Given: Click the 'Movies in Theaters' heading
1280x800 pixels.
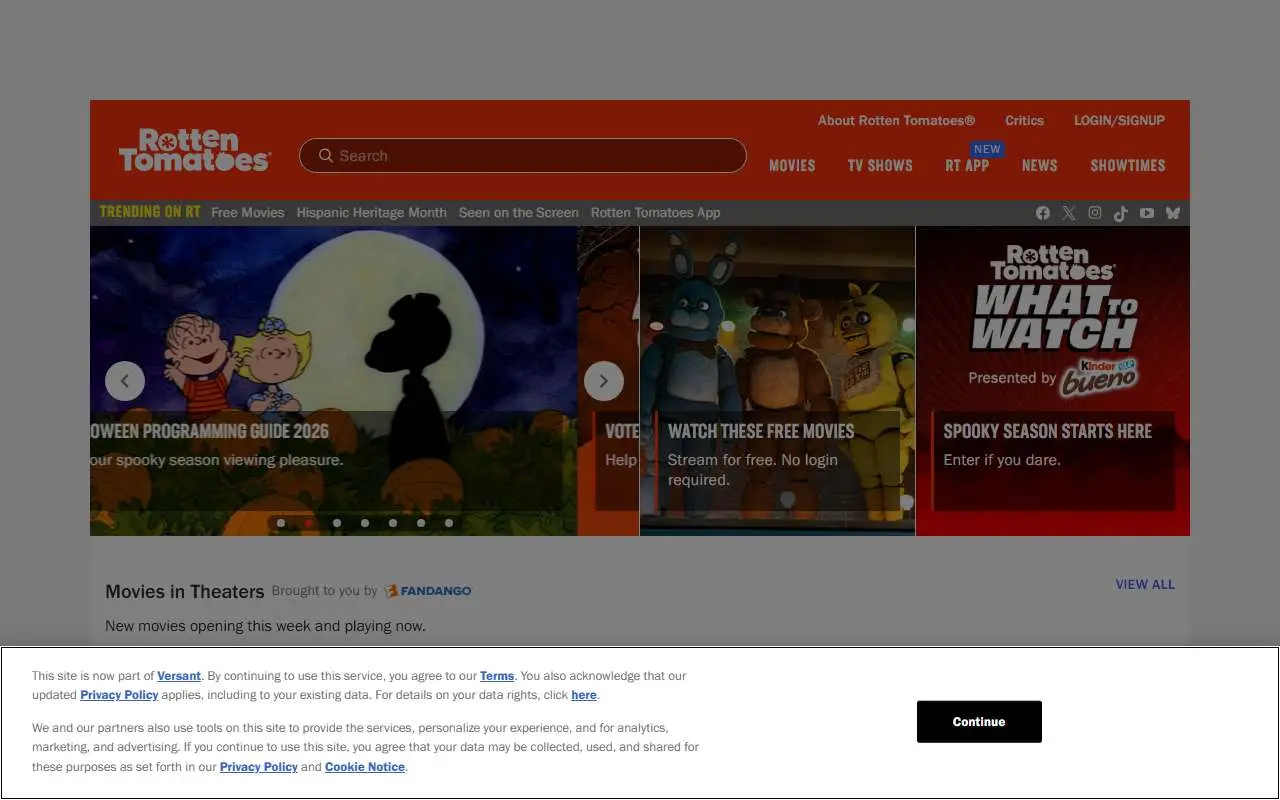Looking at the screenshot, I should (185, 592).
